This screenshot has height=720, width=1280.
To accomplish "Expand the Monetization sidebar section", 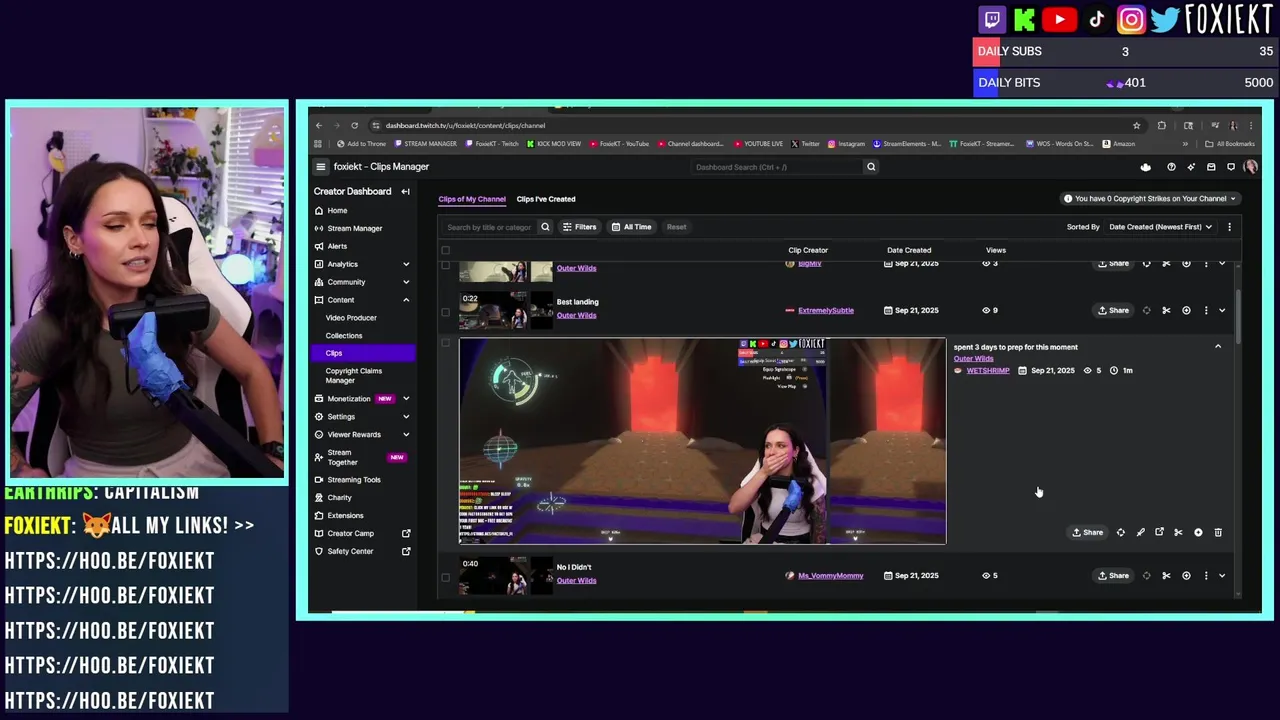I will click(x=406, y=399).
